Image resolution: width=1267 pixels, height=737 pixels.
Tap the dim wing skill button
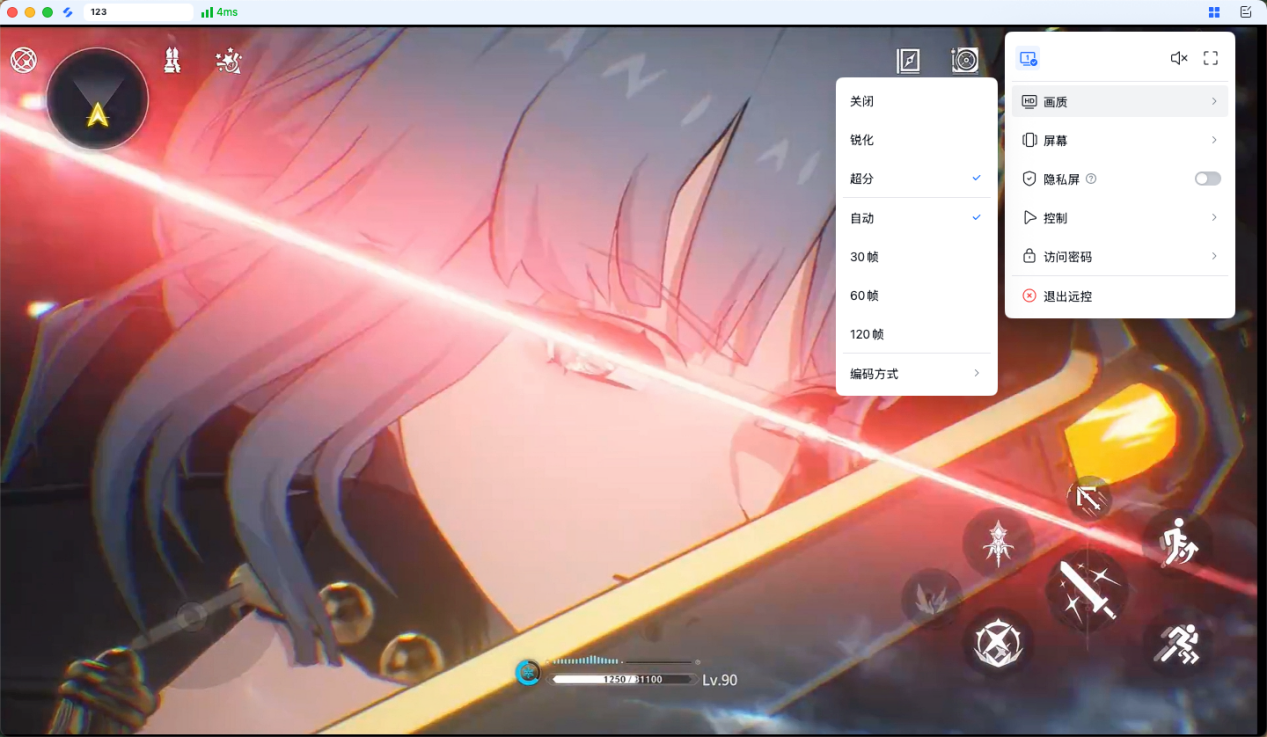pyautogui.click(x=932, y=599)
